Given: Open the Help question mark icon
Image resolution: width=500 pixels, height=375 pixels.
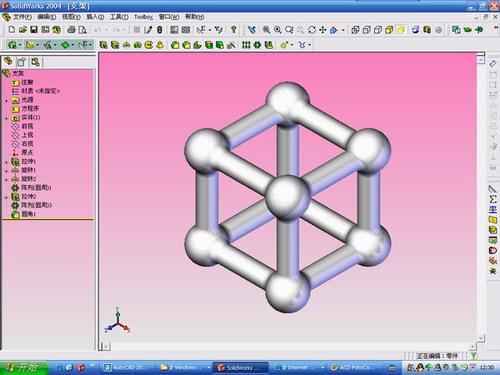Looking at the screenshot, I should 234,30.
